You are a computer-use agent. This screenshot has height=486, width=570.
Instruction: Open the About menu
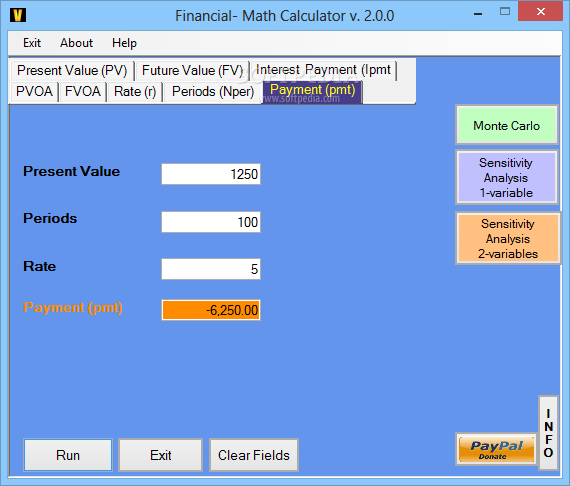coord(76,43)
